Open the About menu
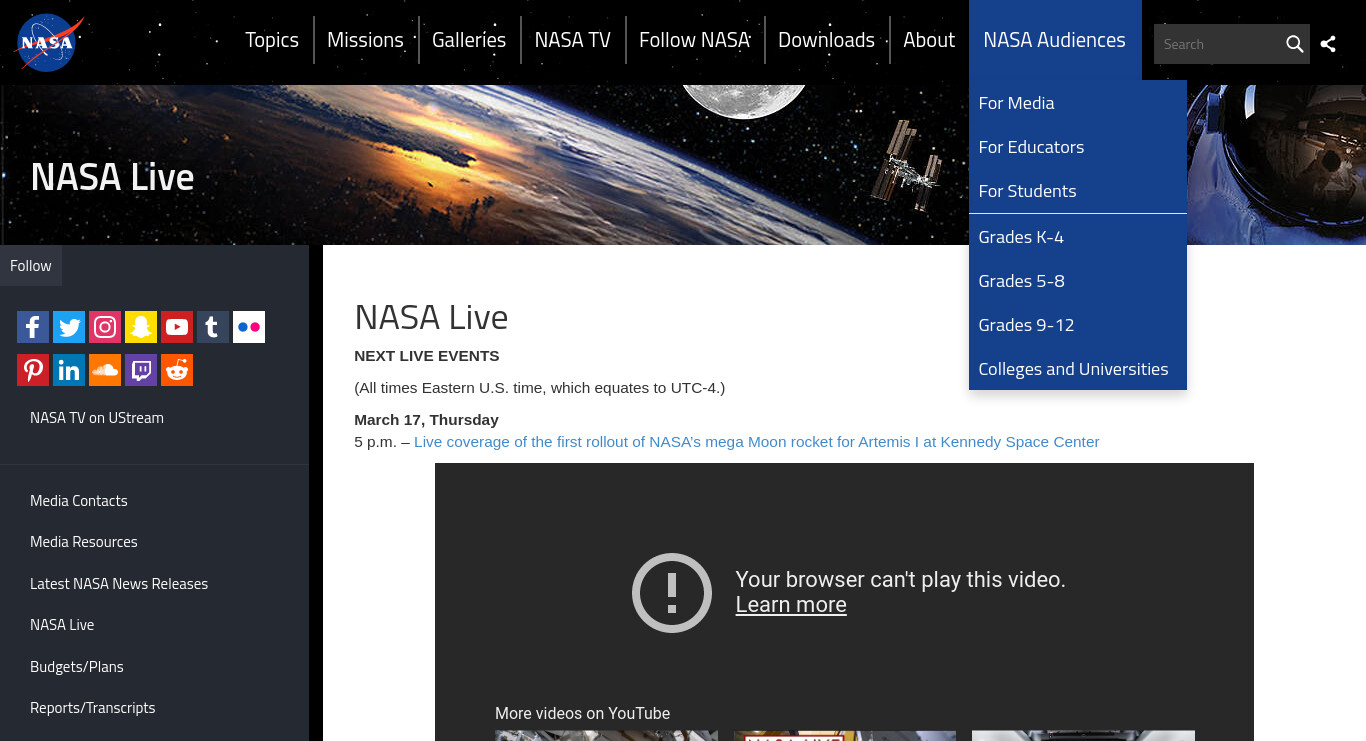The height and width of the screenshot is (741, 1366). pyautogui.click(x=929, y=40)
